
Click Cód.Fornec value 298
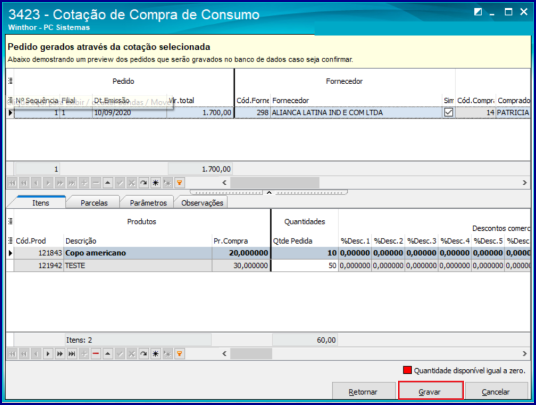253,112
